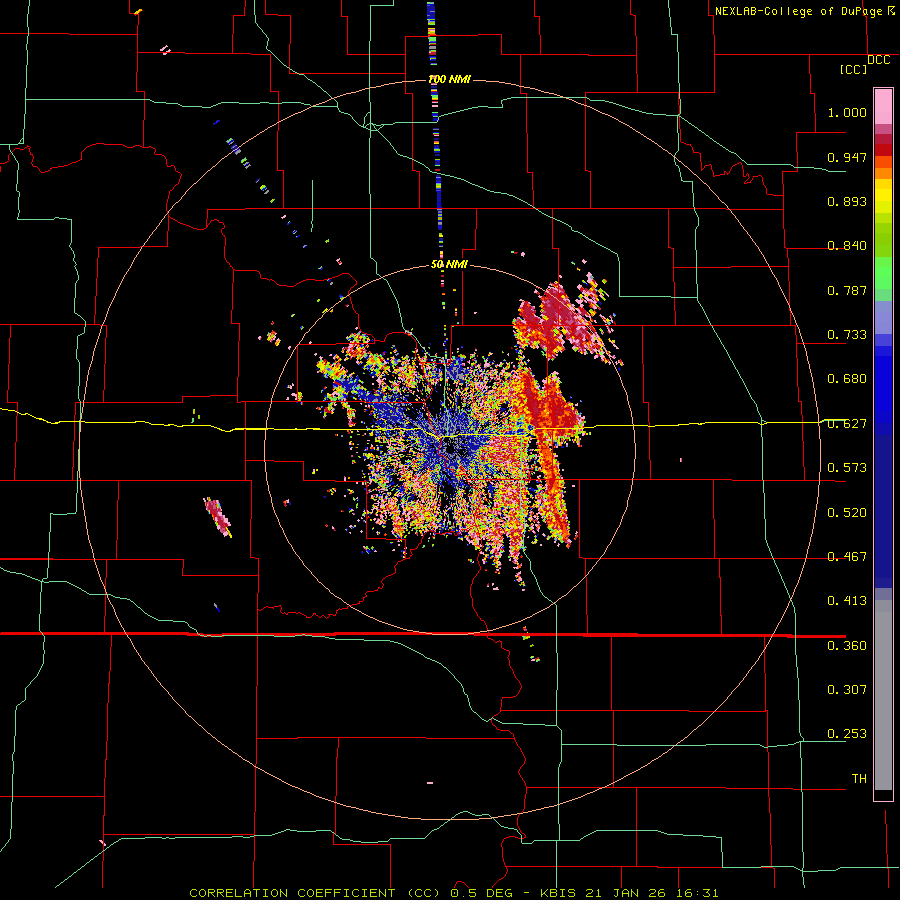This screenshot has height=900, width=900.
Task: Click the 0.467 value on color scale
Action: pos(847,557)
